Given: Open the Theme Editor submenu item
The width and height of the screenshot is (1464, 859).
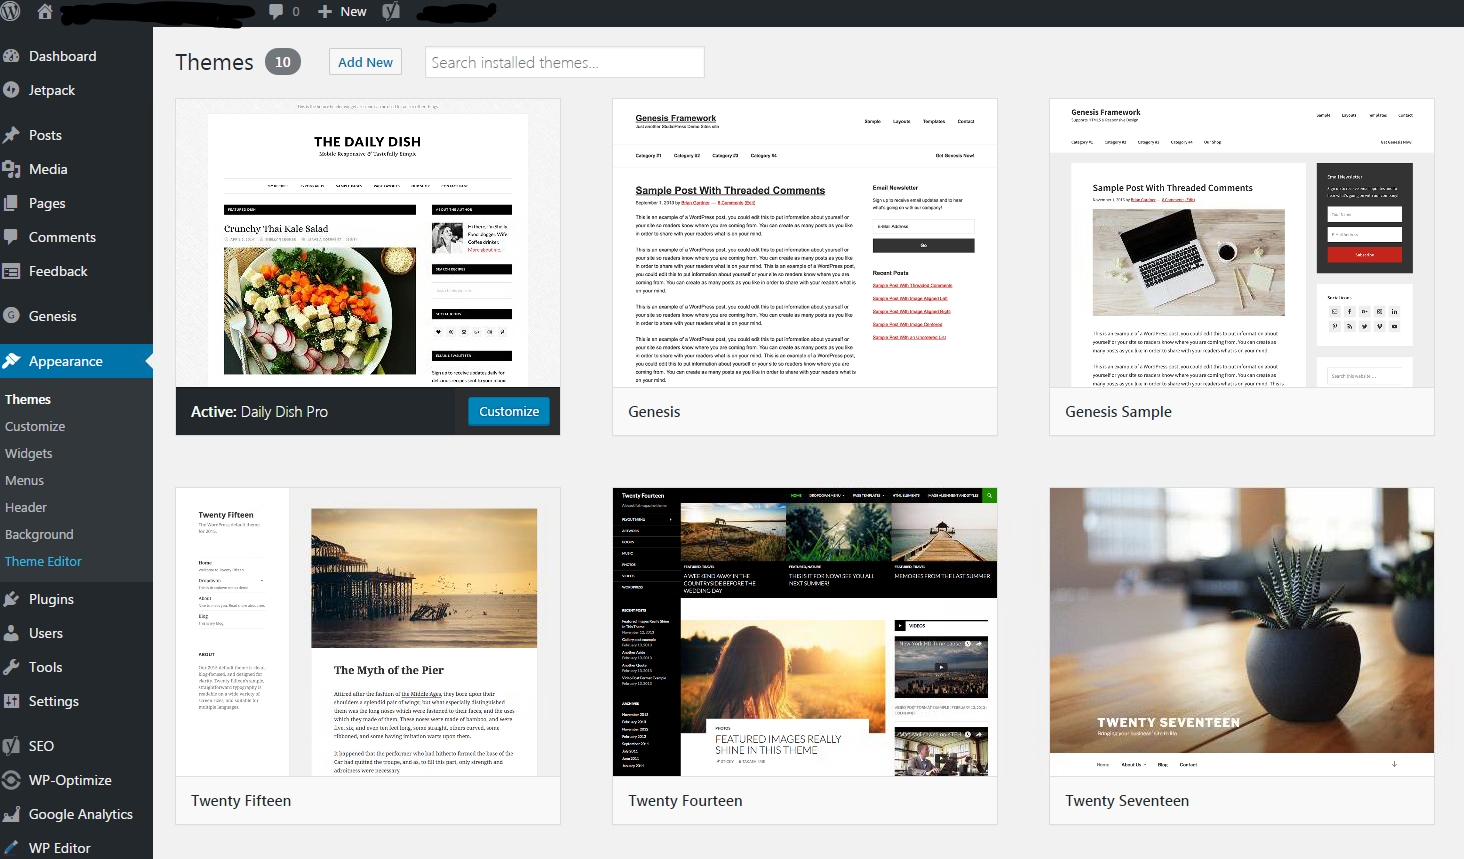Looking at the screenshot, I should coord(43,561).
